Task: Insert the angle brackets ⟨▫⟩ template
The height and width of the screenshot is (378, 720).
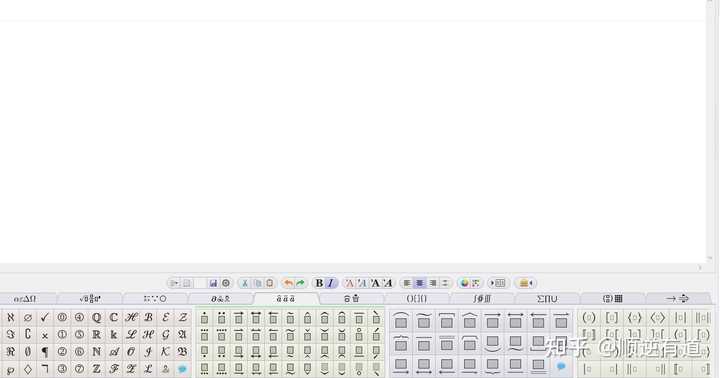Action: [657, 317]
